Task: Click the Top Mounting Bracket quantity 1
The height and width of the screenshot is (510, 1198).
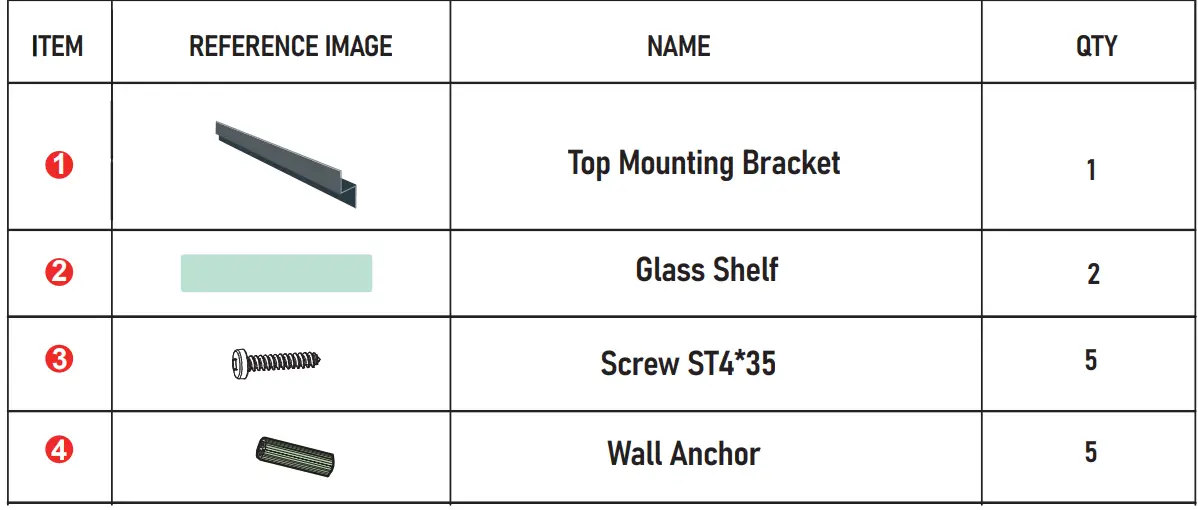Action: (1092, 170)
